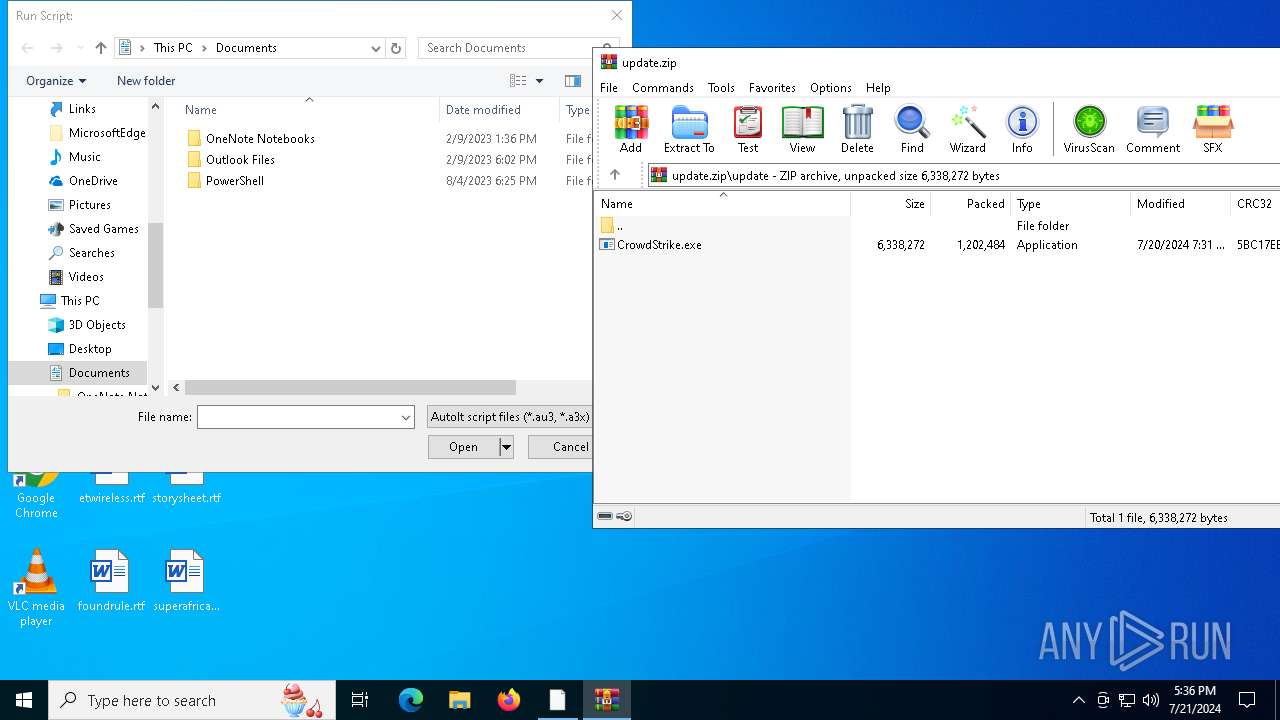This screenshot has height=720, width=1280.
Task: Select the Outlook Files folder
Action: point(231,160)
